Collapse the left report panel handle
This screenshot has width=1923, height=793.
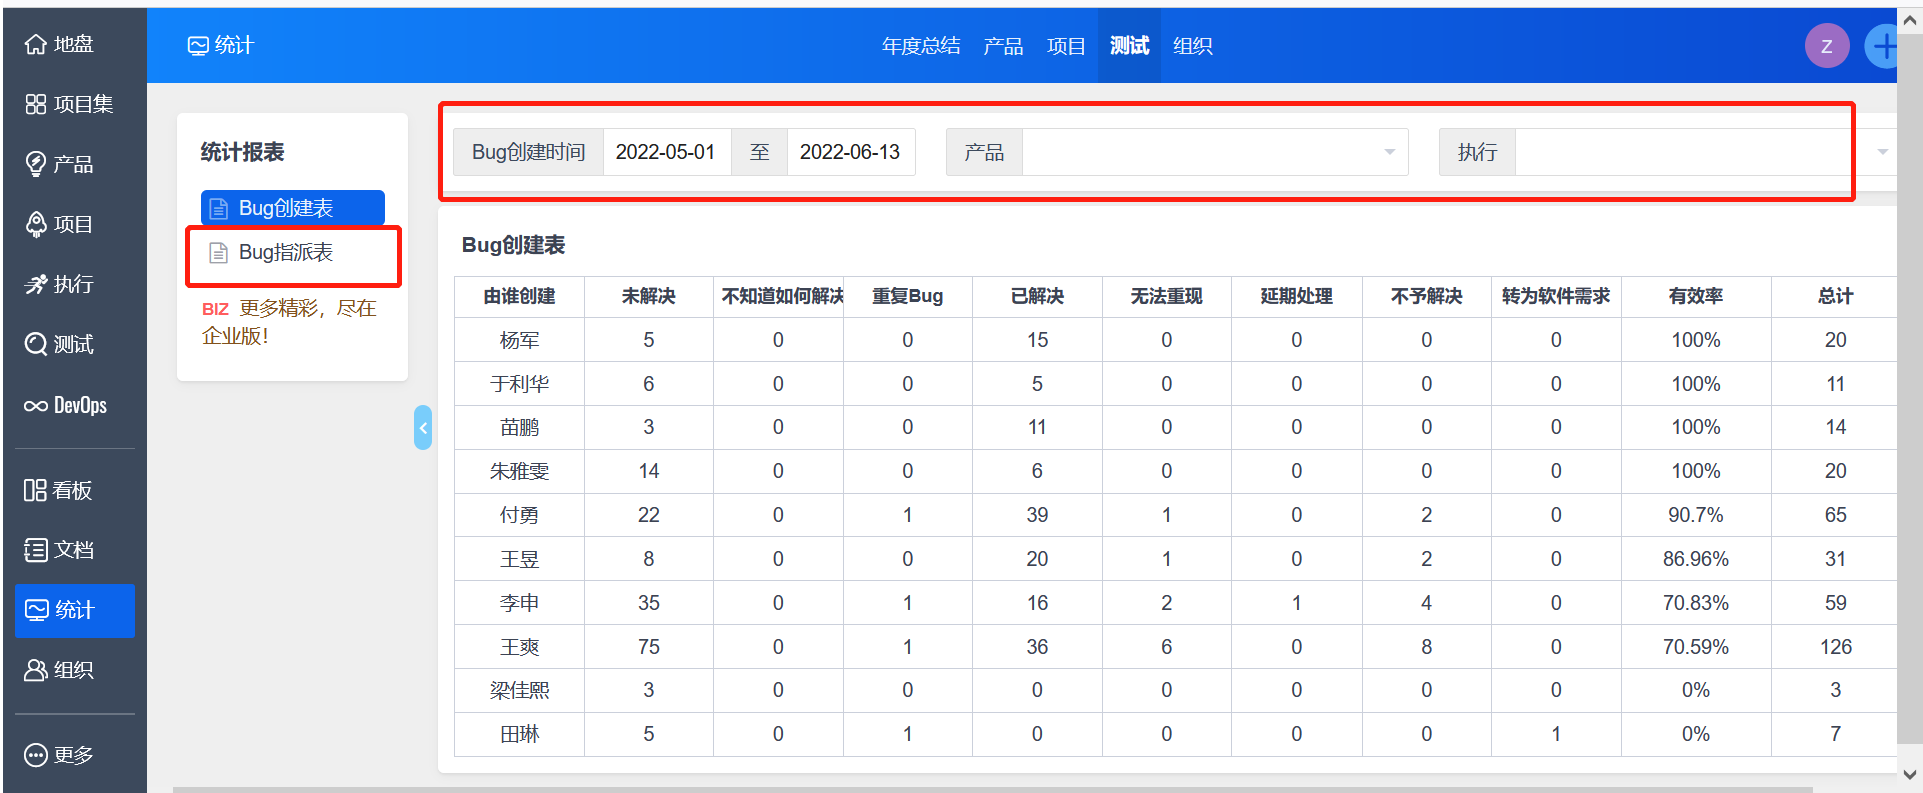coord(423,428)
